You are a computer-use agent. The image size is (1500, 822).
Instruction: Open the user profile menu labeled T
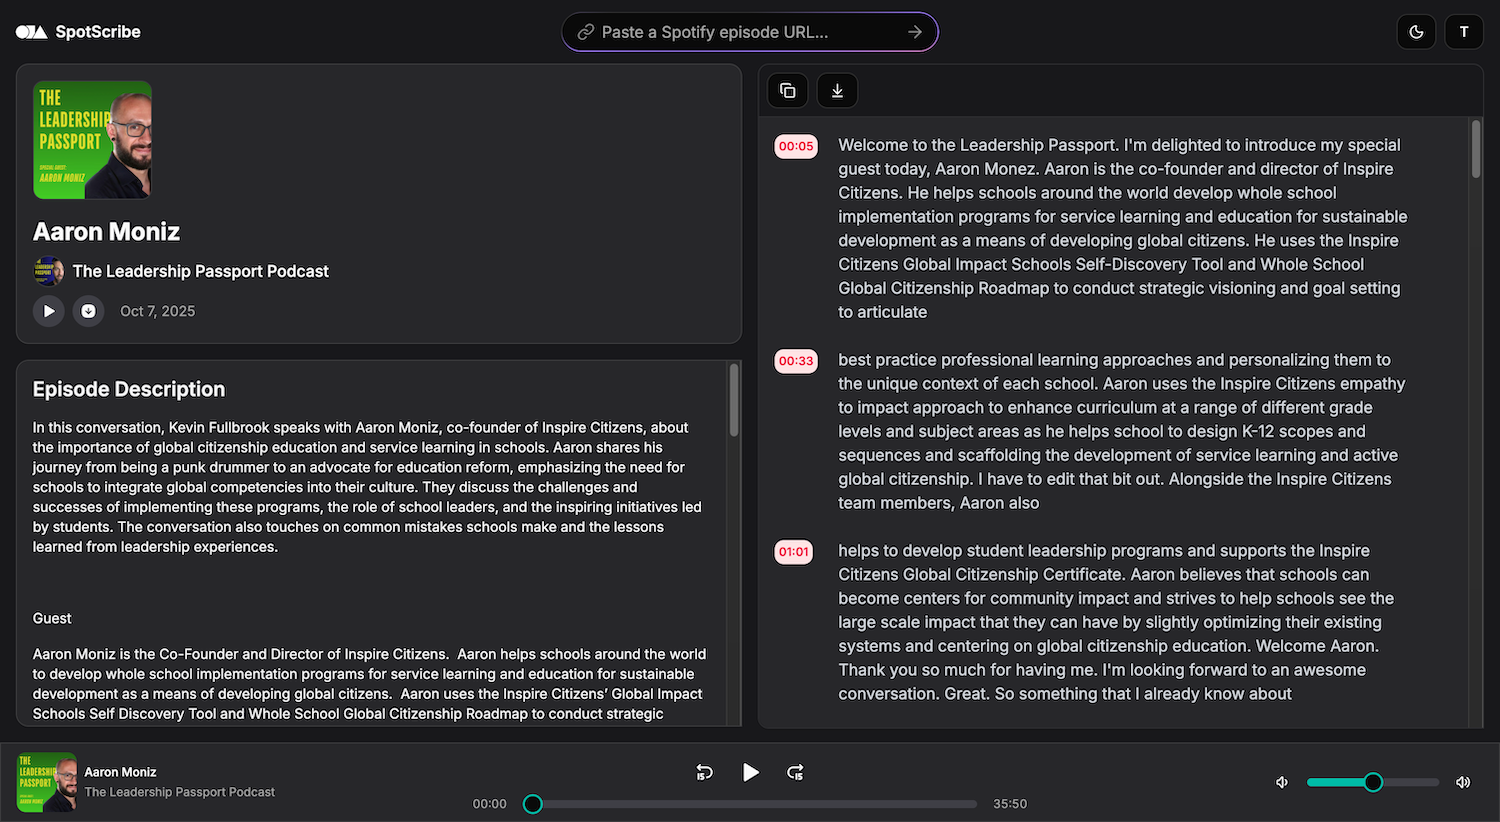click(x=1464, y=32)
